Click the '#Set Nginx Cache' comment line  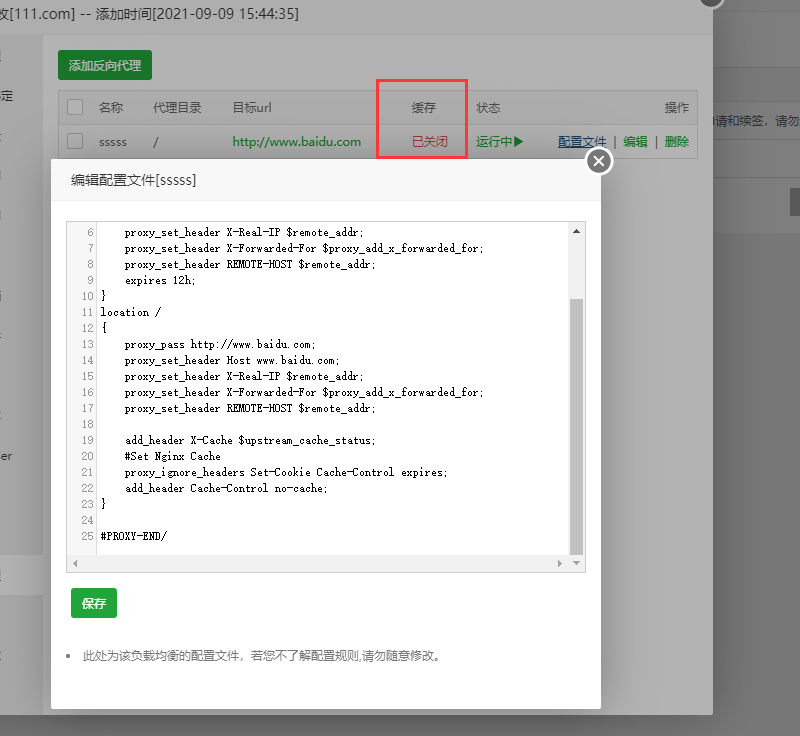(172, 456)
